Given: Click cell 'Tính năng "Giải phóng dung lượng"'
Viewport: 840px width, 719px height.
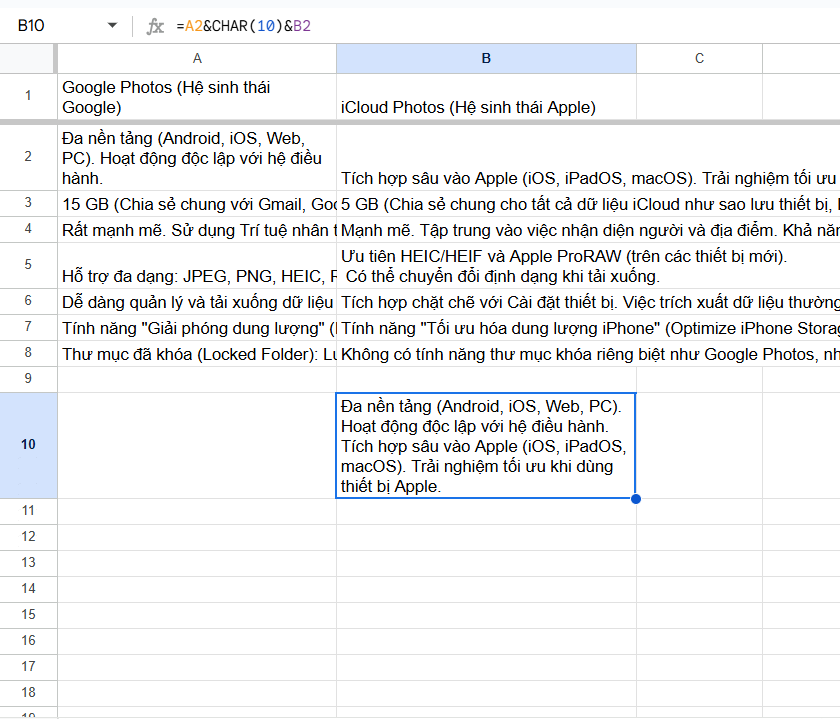Looking at the screenshot, I should pos(197,328).
